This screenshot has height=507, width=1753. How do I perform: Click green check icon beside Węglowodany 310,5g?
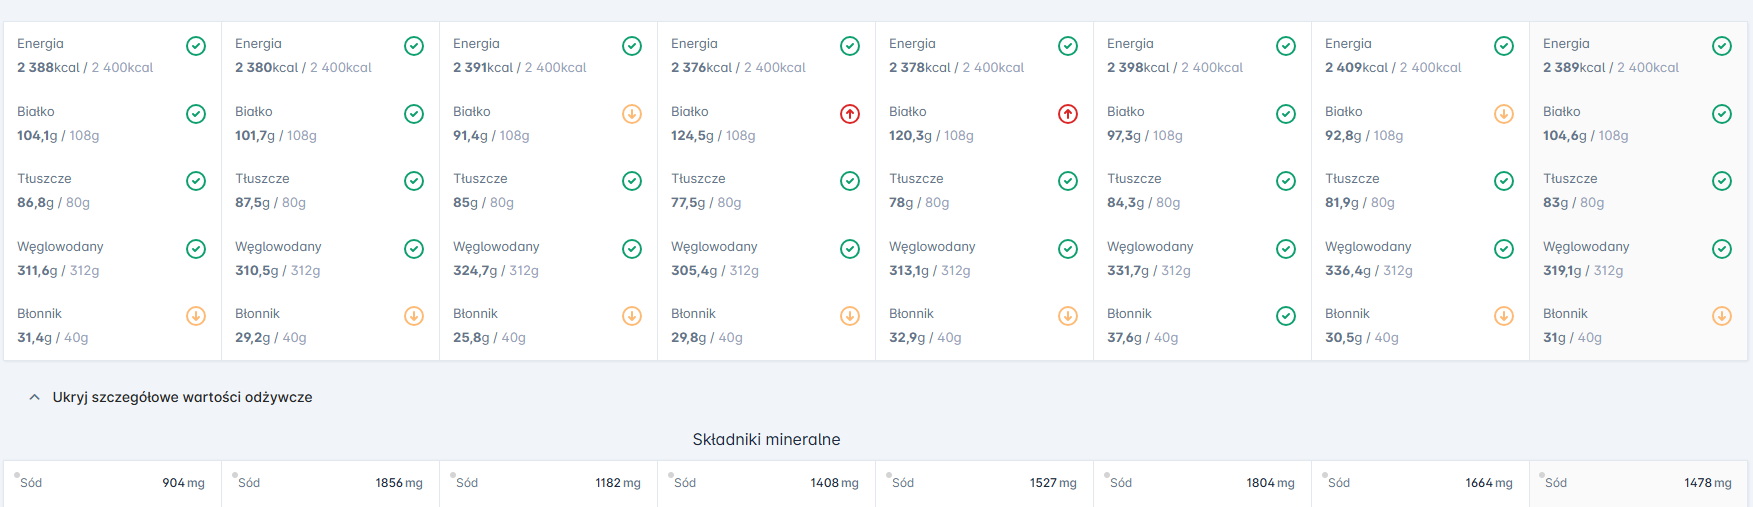[414, 249]
